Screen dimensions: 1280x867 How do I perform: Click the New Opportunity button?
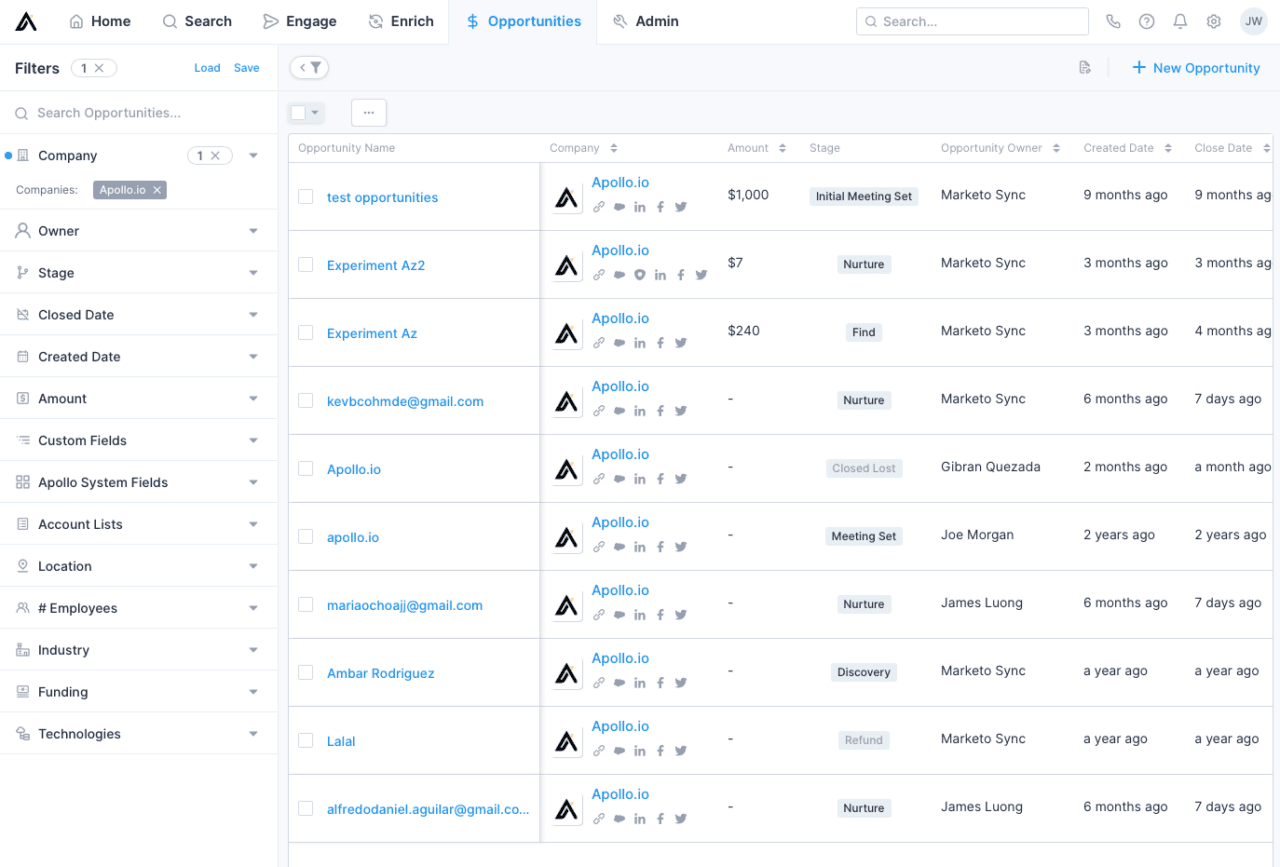click(x=1195, y=68)
